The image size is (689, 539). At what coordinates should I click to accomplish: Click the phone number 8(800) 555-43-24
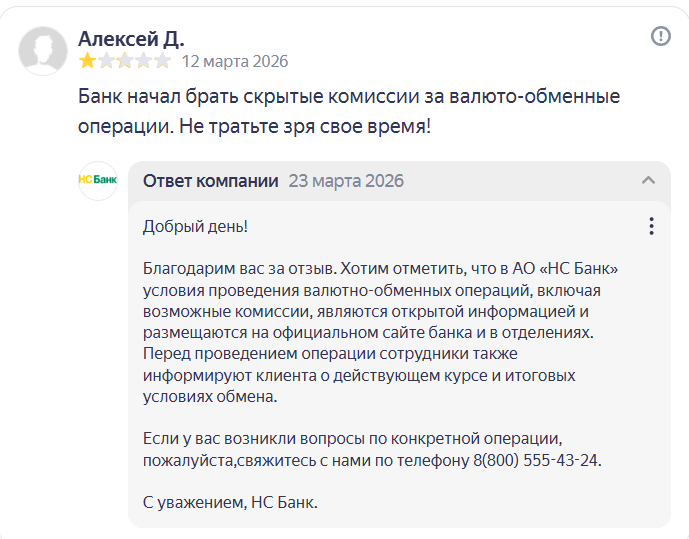tap(535, 460)
